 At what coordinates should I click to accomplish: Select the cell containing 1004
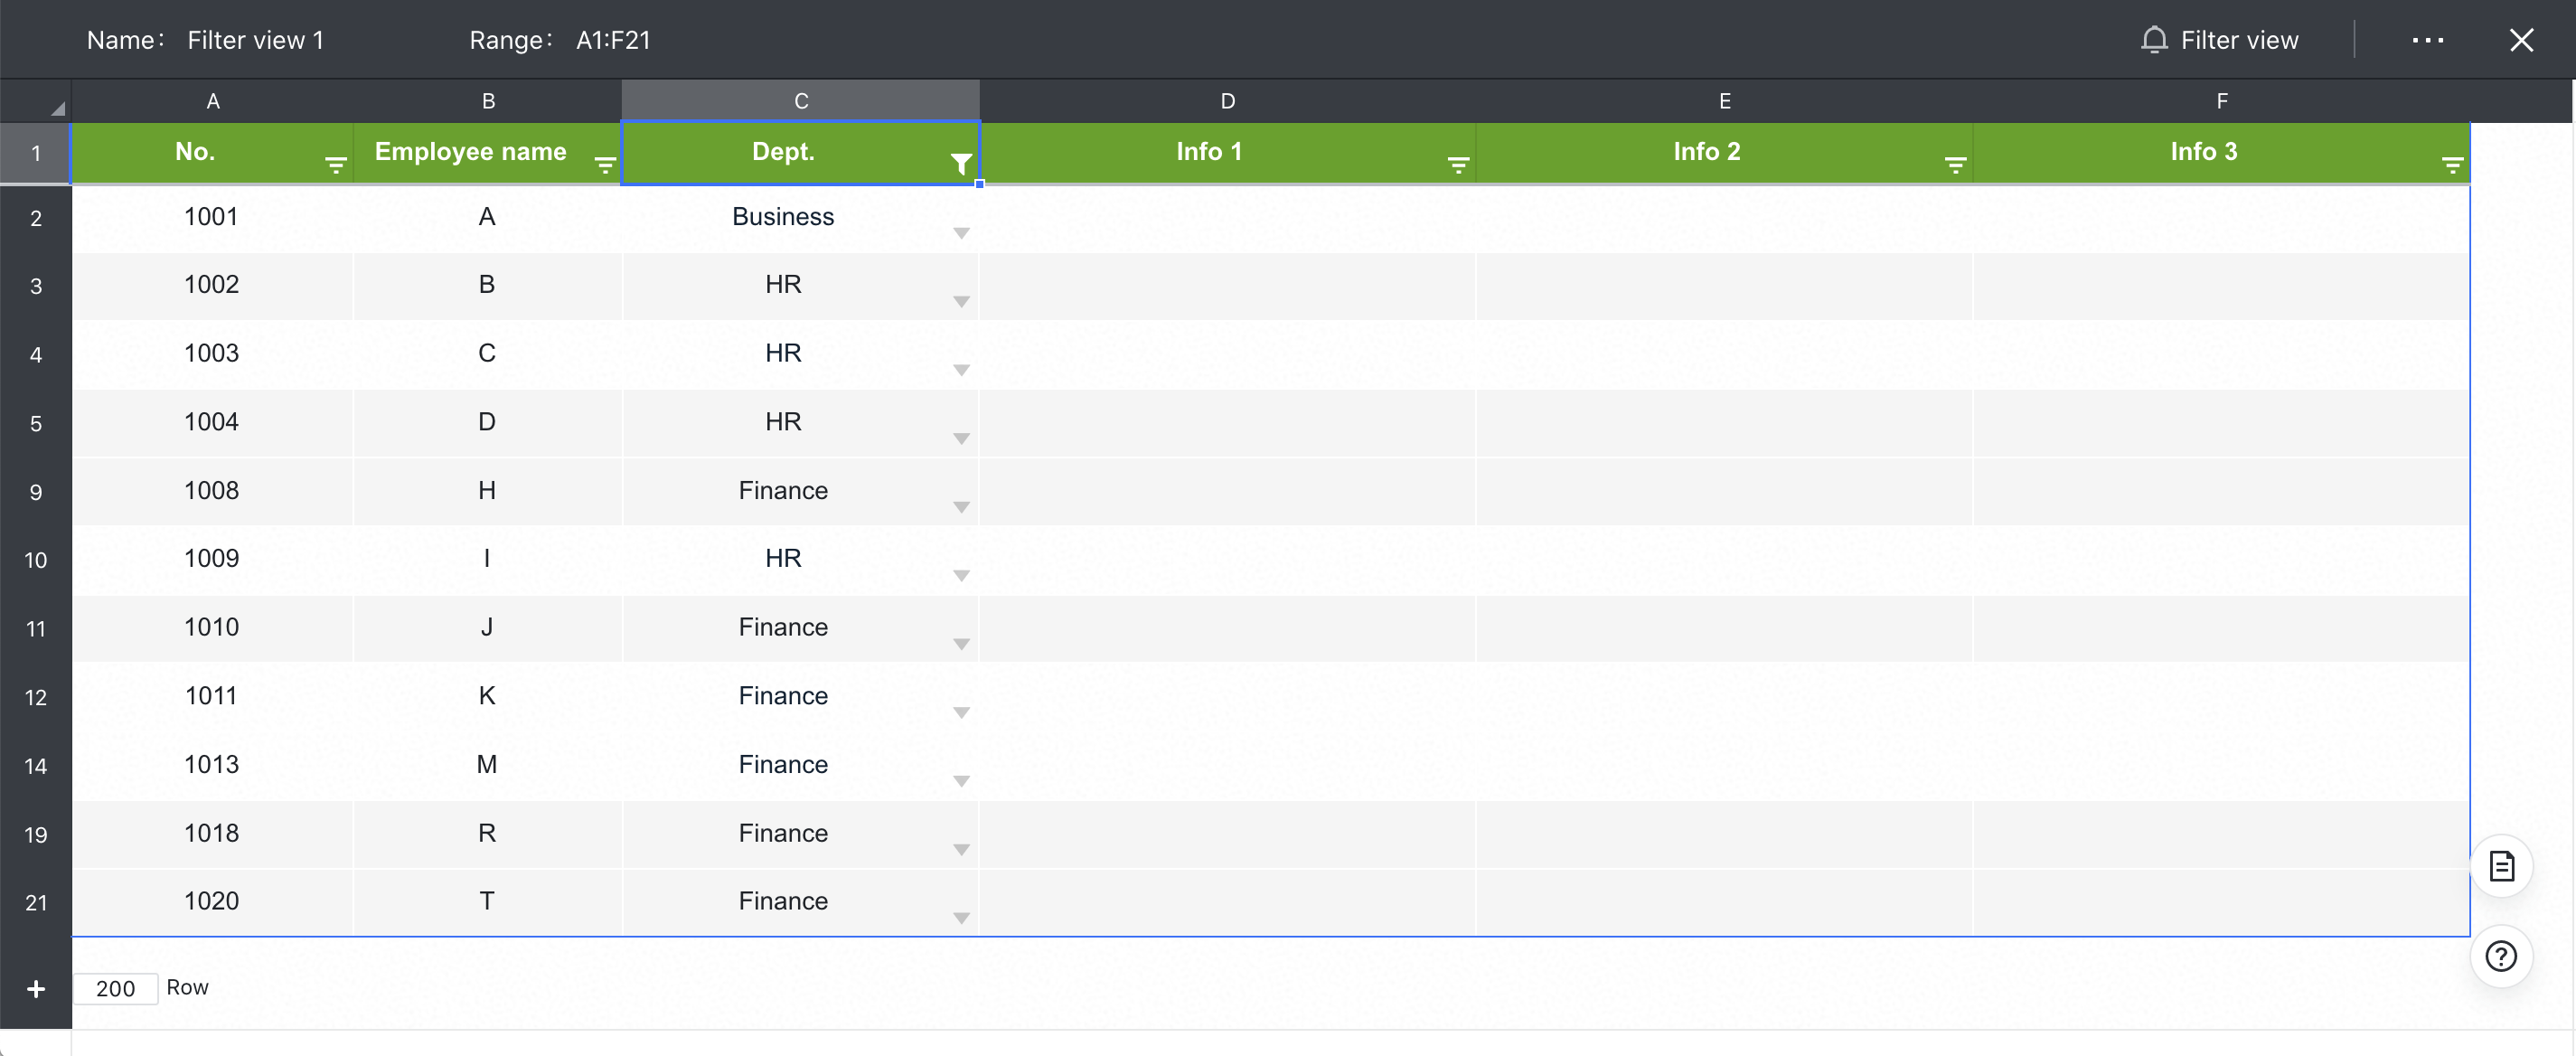[213, 423]
